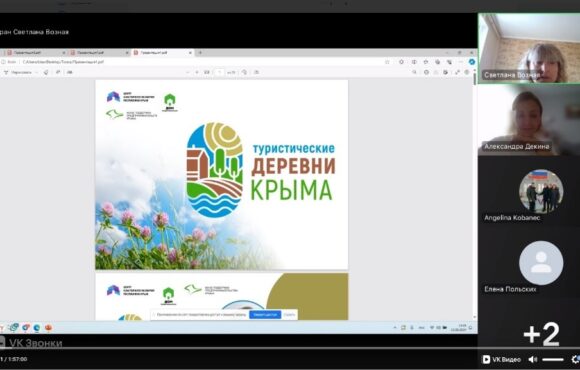Viewport: 580px width, 370px height.
Task: Show hidden system tray icons chevron
Action: pos(395,327)
